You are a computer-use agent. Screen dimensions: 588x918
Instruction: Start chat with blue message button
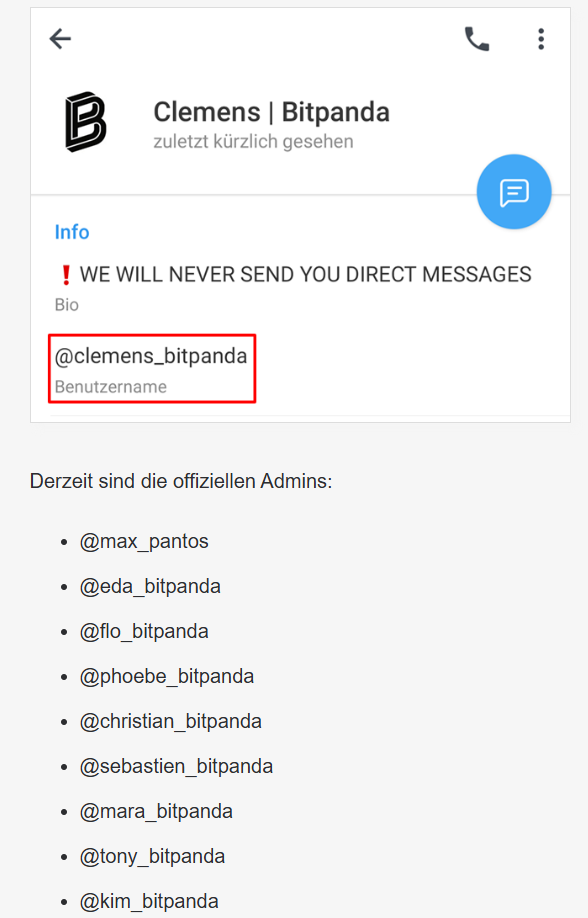coord(514,191)
